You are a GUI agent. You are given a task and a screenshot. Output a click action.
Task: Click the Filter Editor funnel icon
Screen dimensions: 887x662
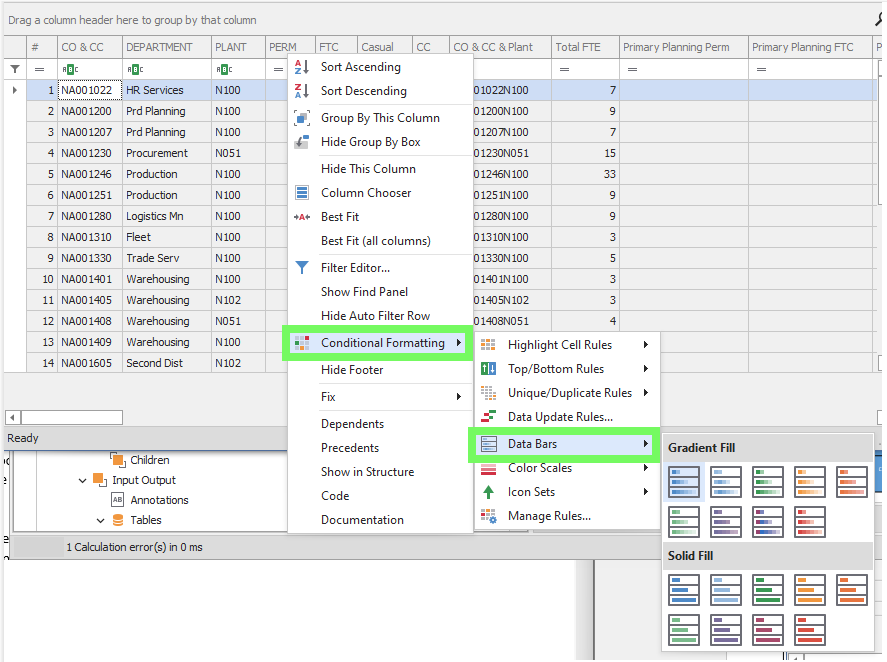pos(302,268)
